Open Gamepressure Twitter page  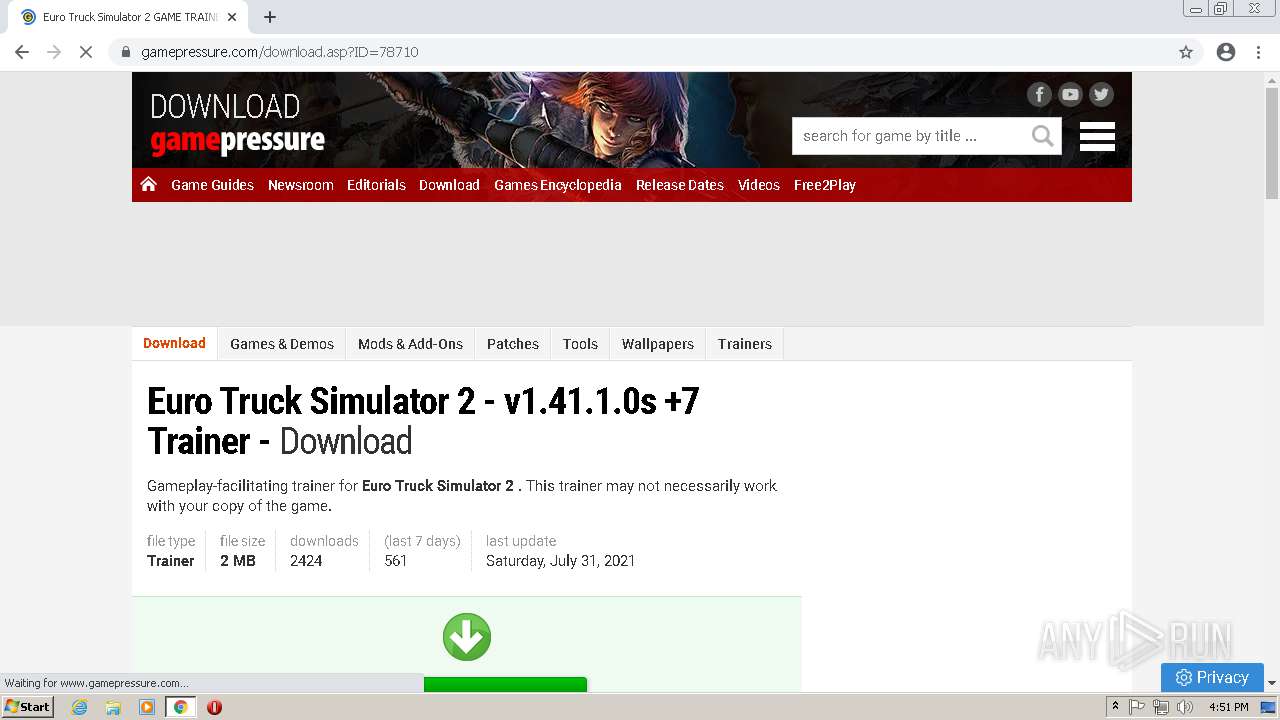[x=1101, y=94]
